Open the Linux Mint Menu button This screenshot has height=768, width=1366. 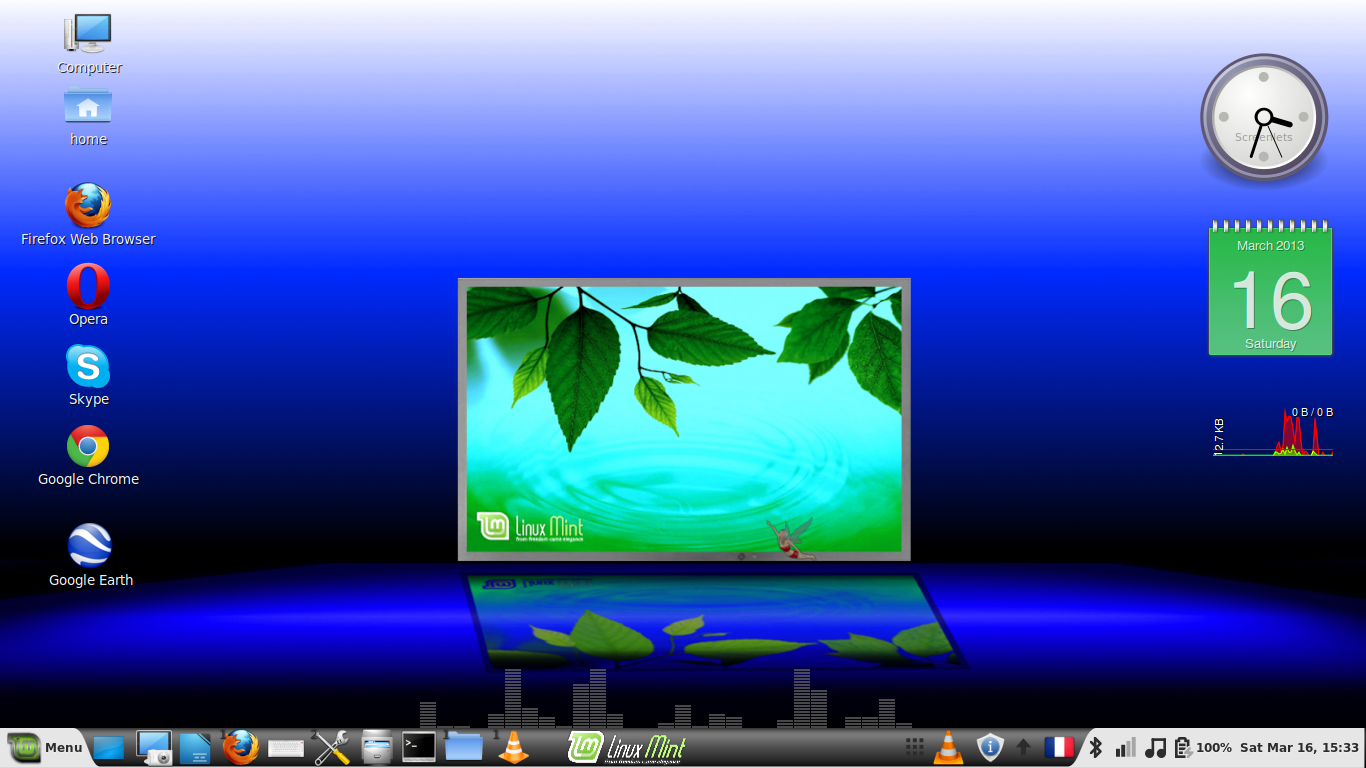pos(44,747)
